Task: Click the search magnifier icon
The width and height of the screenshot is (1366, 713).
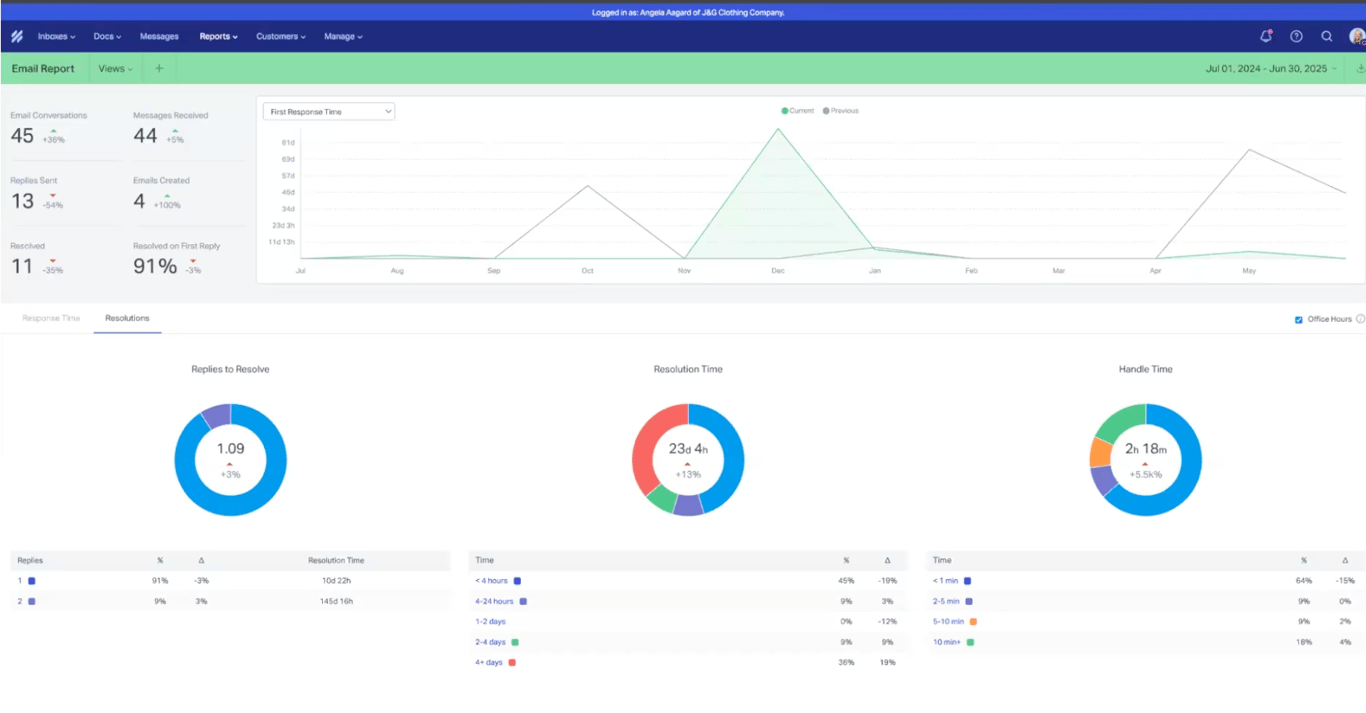Action: 1327,36
